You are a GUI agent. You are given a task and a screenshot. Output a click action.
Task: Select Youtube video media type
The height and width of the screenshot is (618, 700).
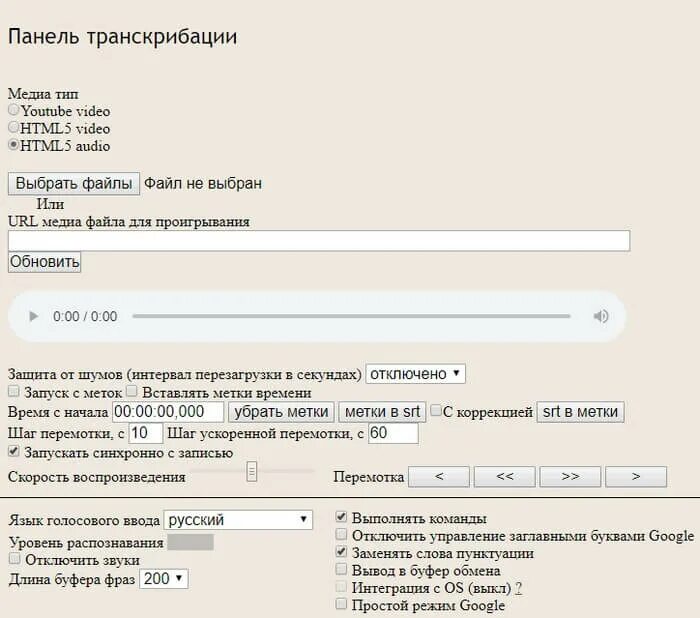tap(14, 110)
